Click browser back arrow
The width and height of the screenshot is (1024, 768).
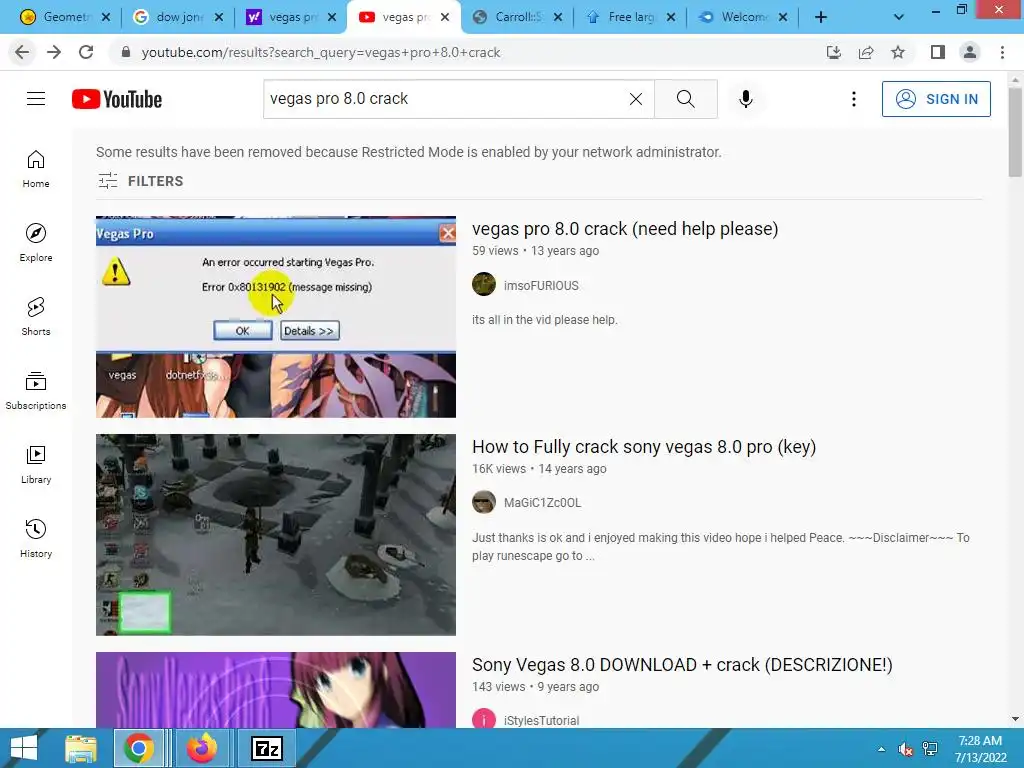coord(22,52)
